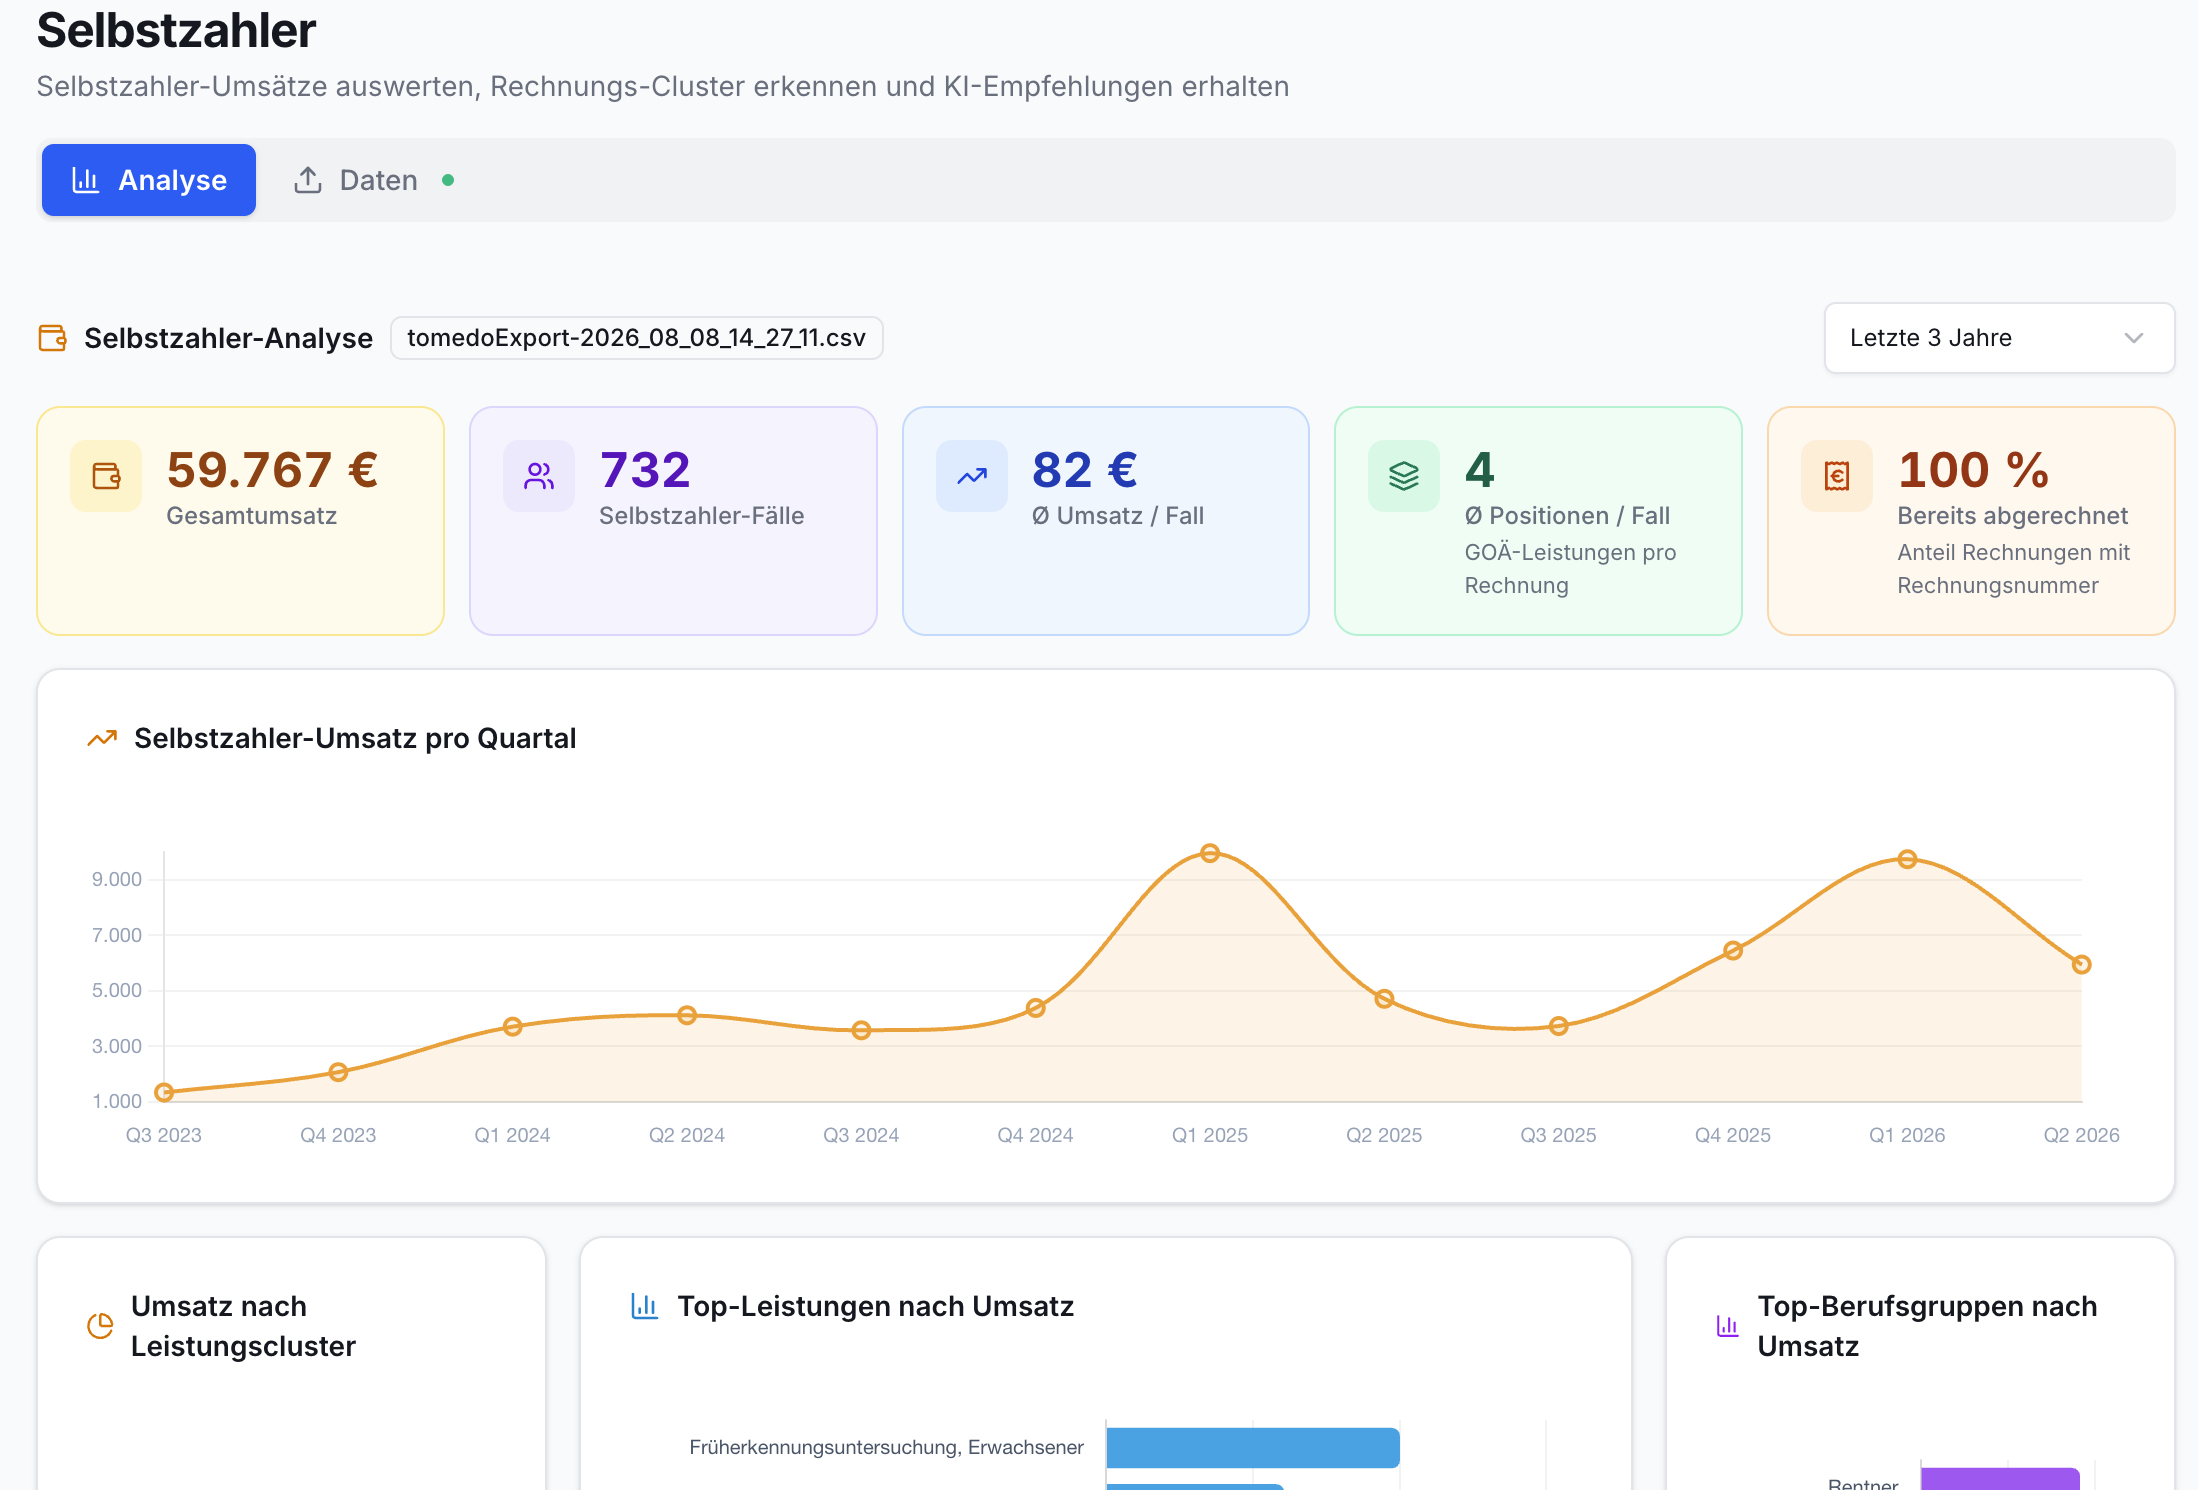The width and height of the screenshot is (2198, 1490).
Task: Click the 82 € average value
Action: click(x=1085, y=470)
